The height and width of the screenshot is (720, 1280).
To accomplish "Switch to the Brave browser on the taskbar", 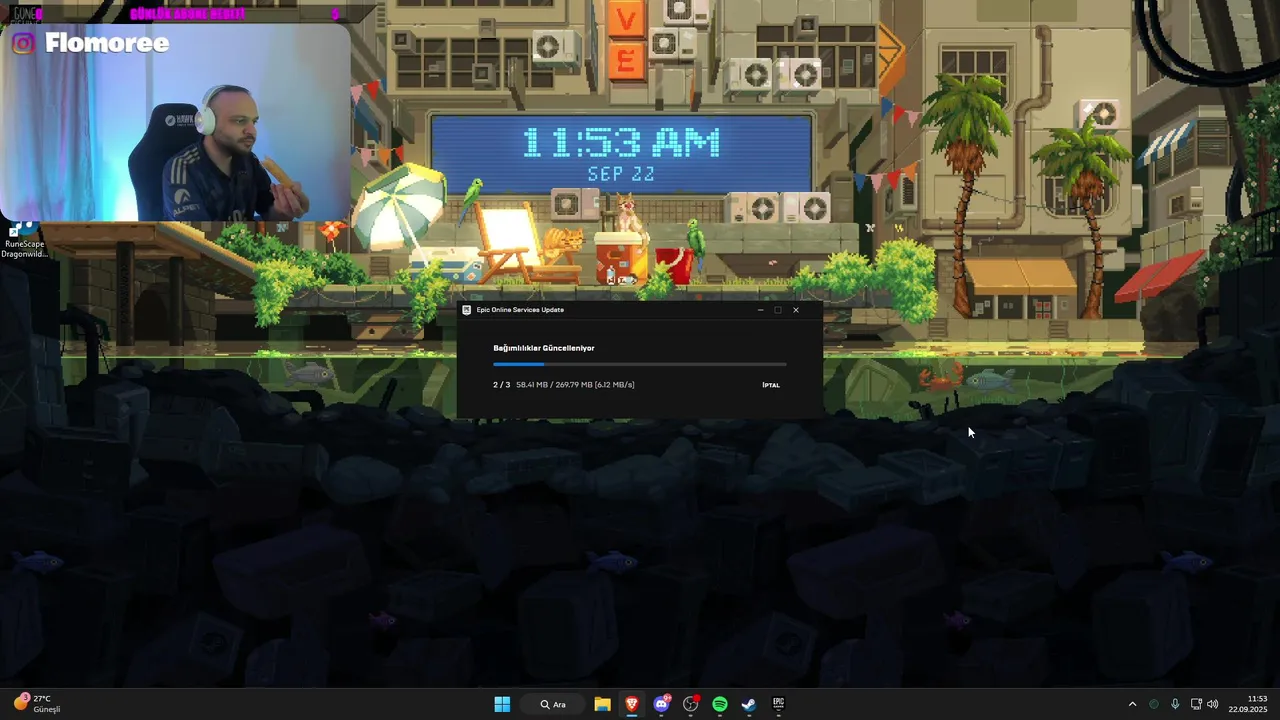I will (631, 704).
